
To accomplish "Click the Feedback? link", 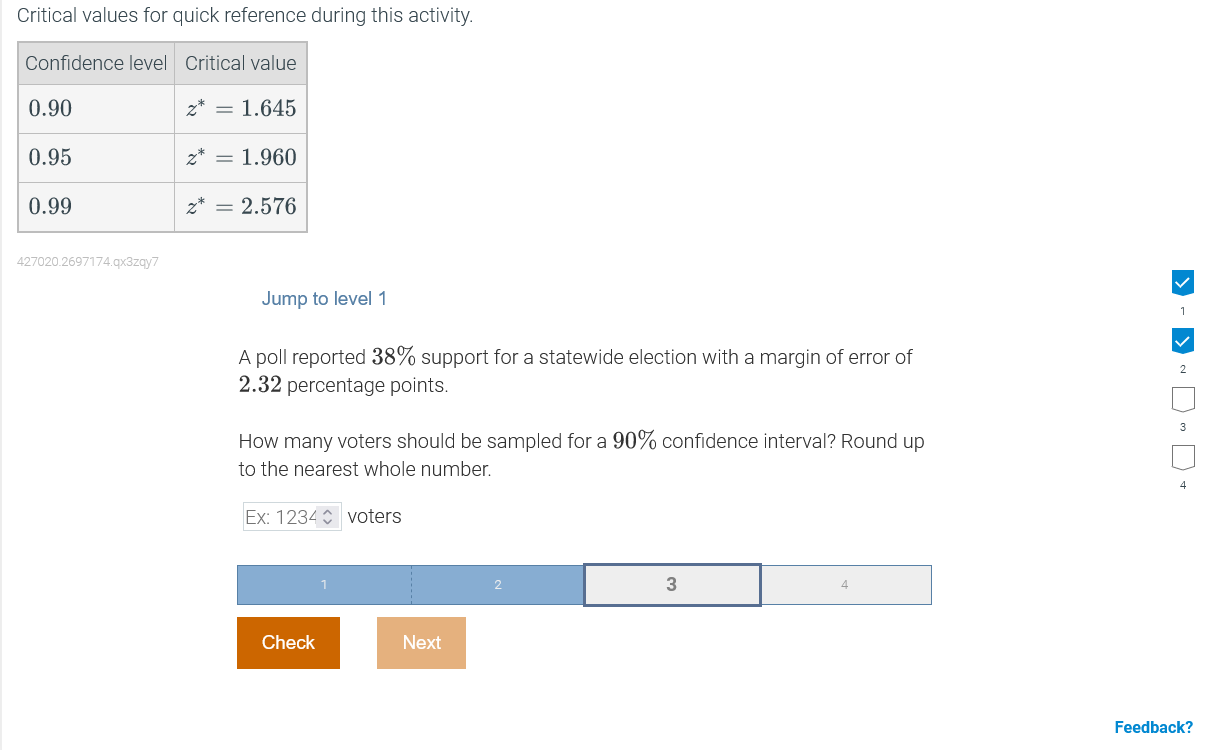I will (1153, 727).
